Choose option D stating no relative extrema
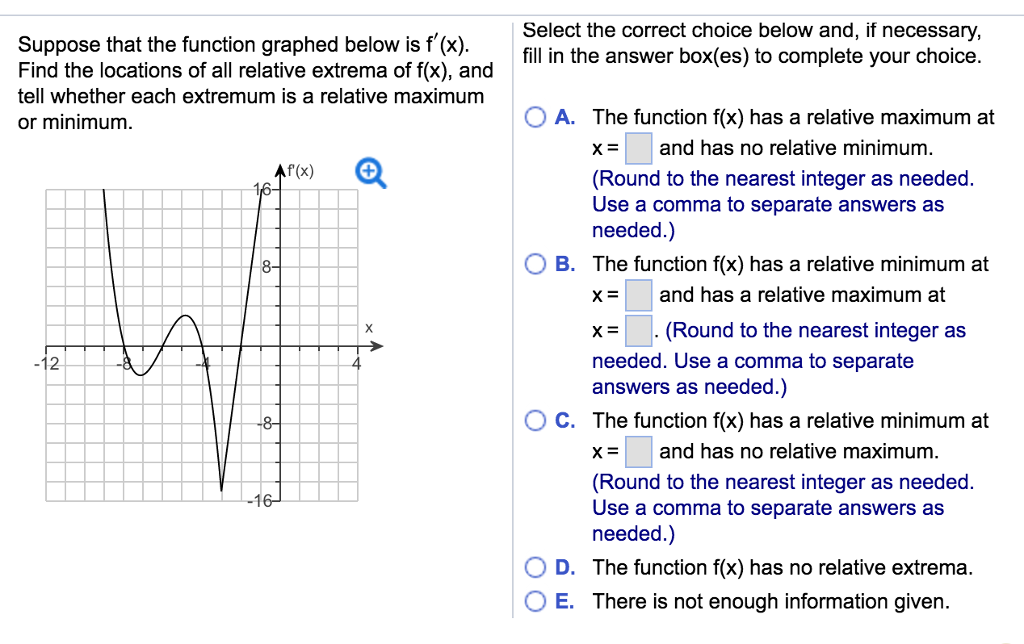The image size is (1024, 644). (535, 567)
